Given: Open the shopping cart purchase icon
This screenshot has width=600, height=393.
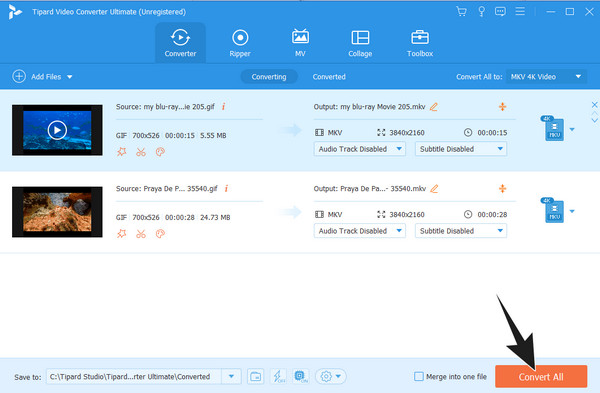Looking at the screenshot, I should pos(461,11).
